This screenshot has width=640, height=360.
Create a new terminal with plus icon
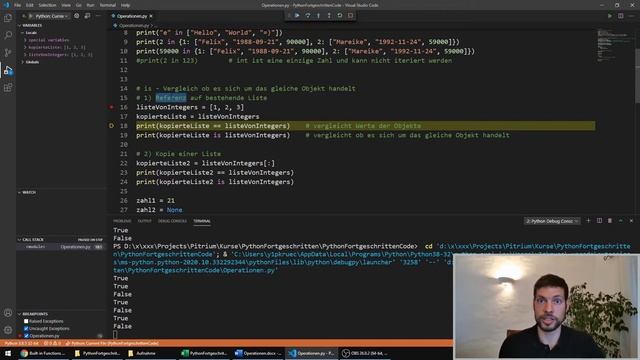coord(588,221)
